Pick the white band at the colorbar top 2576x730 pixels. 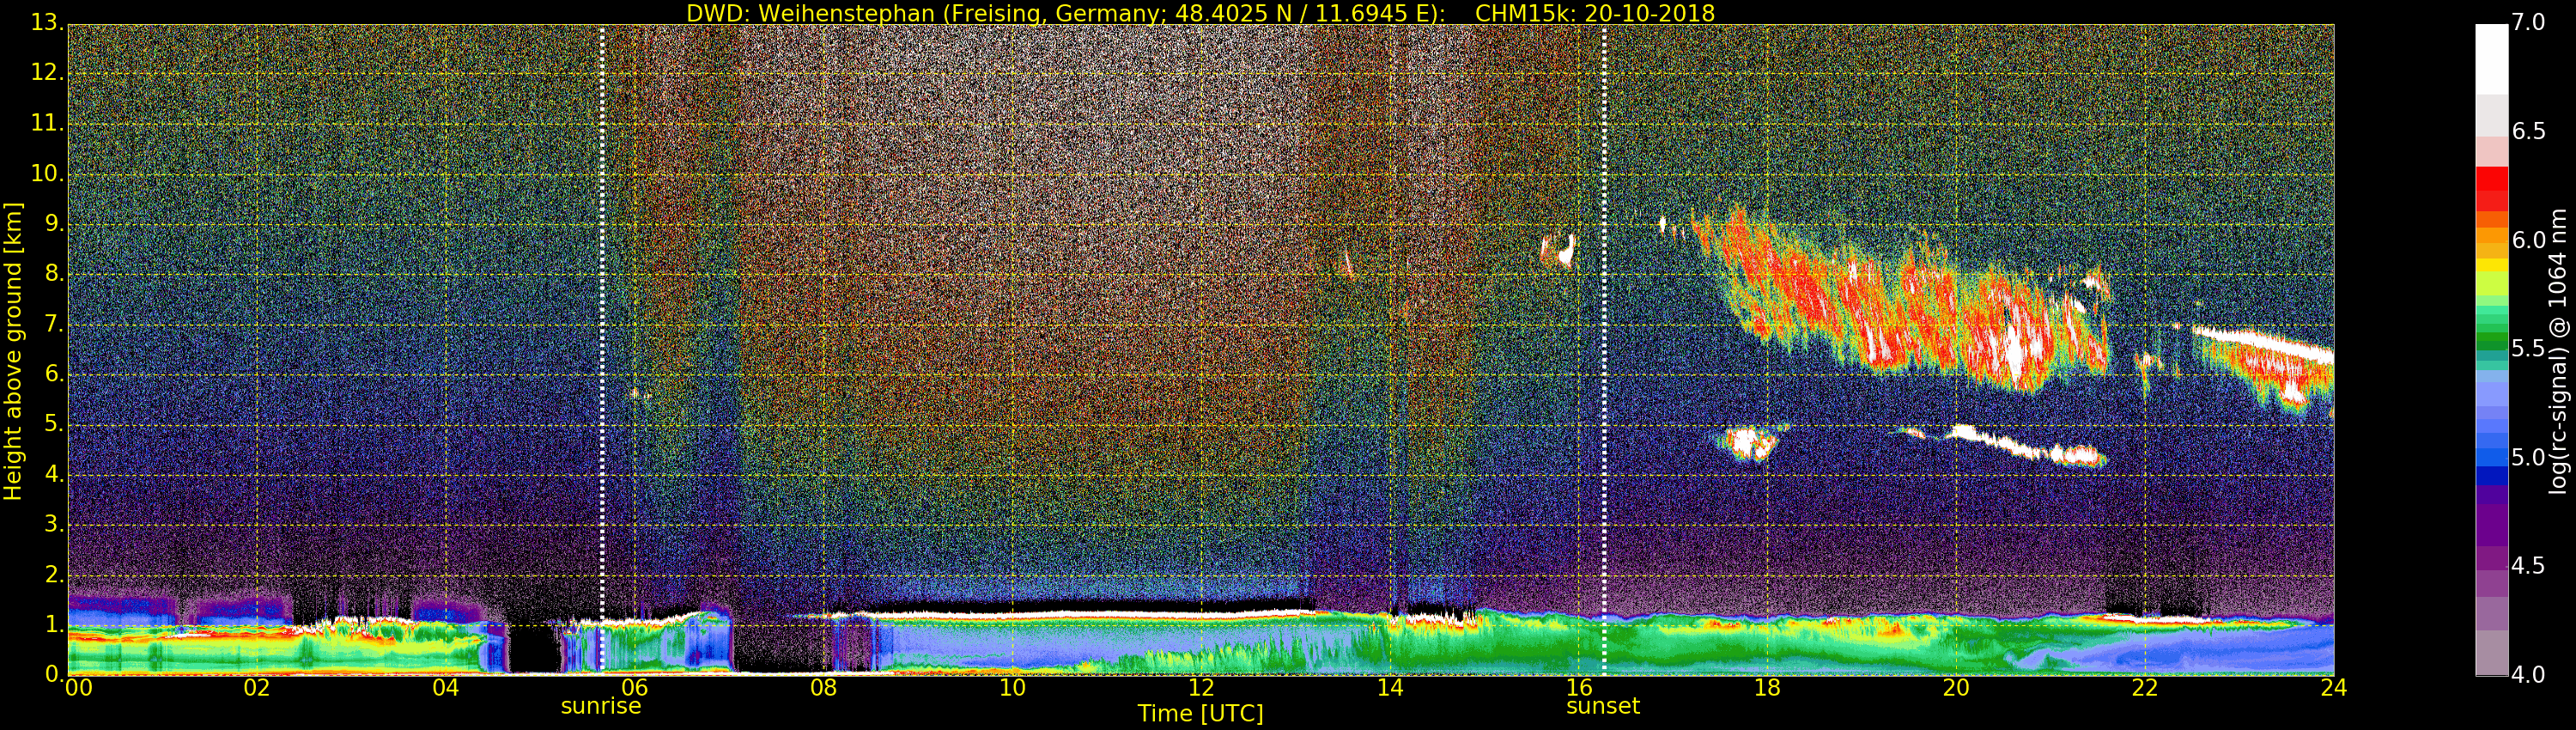2491,60
